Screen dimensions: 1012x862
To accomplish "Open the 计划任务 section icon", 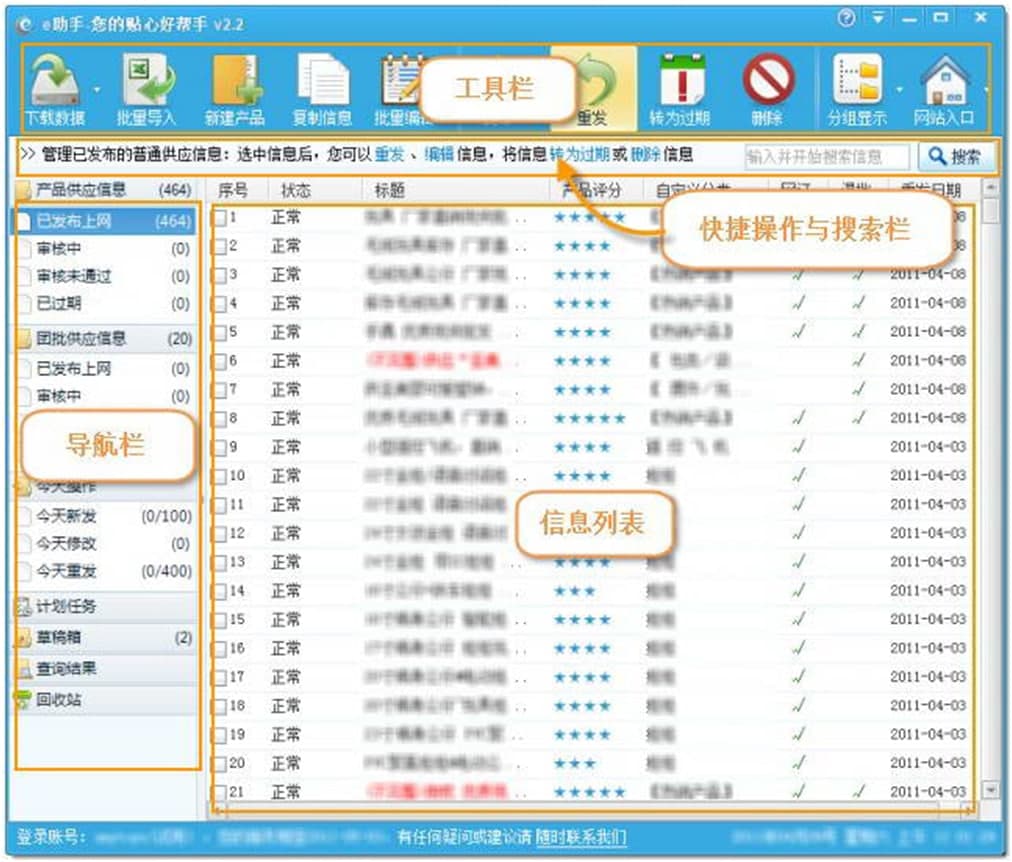I will coord(24,606).
